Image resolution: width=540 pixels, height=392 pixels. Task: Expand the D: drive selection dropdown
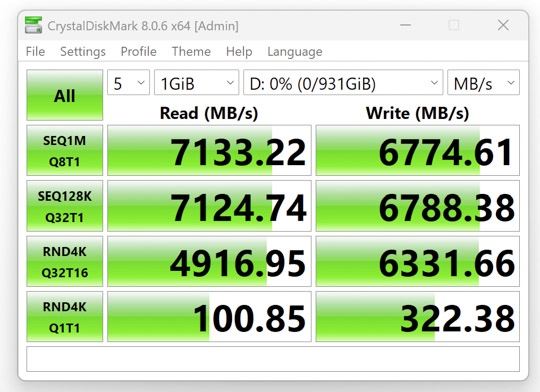coord(343,83)
